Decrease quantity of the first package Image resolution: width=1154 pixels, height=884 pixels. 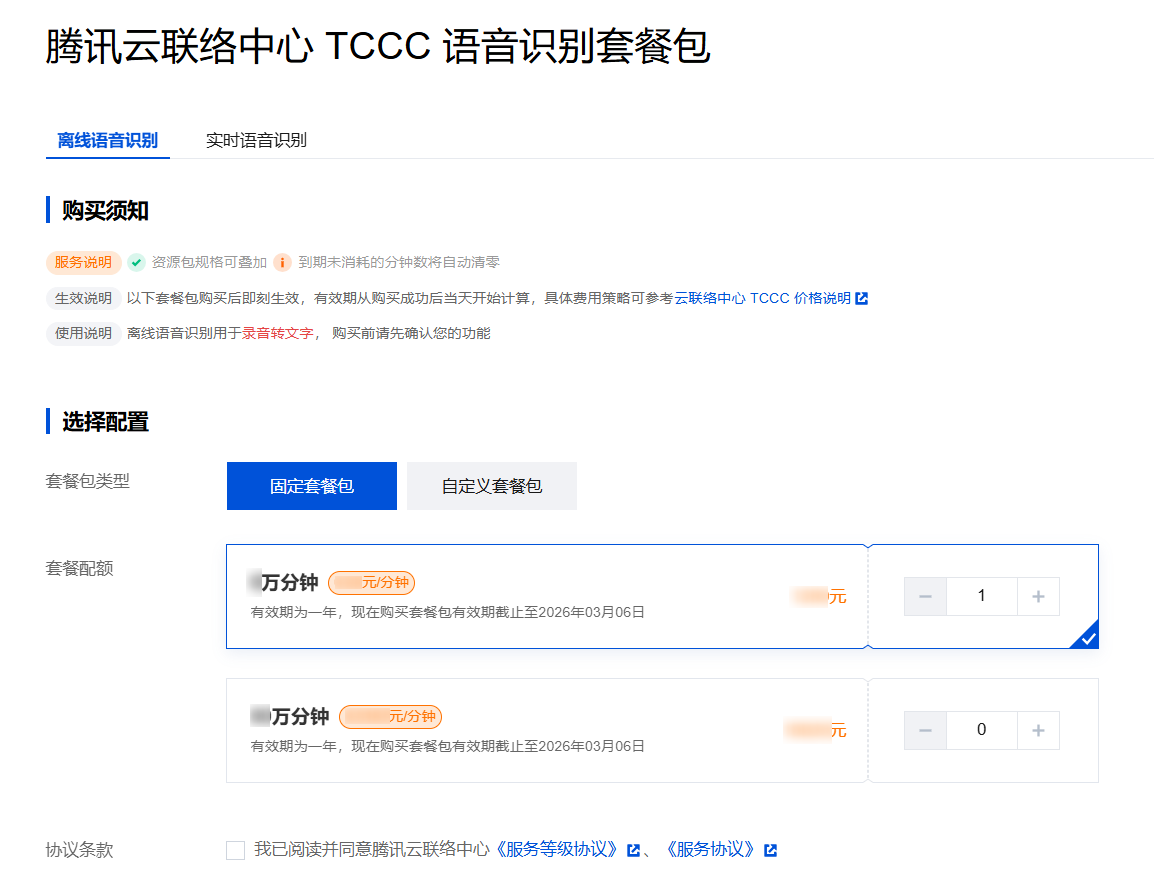(926, 596)
